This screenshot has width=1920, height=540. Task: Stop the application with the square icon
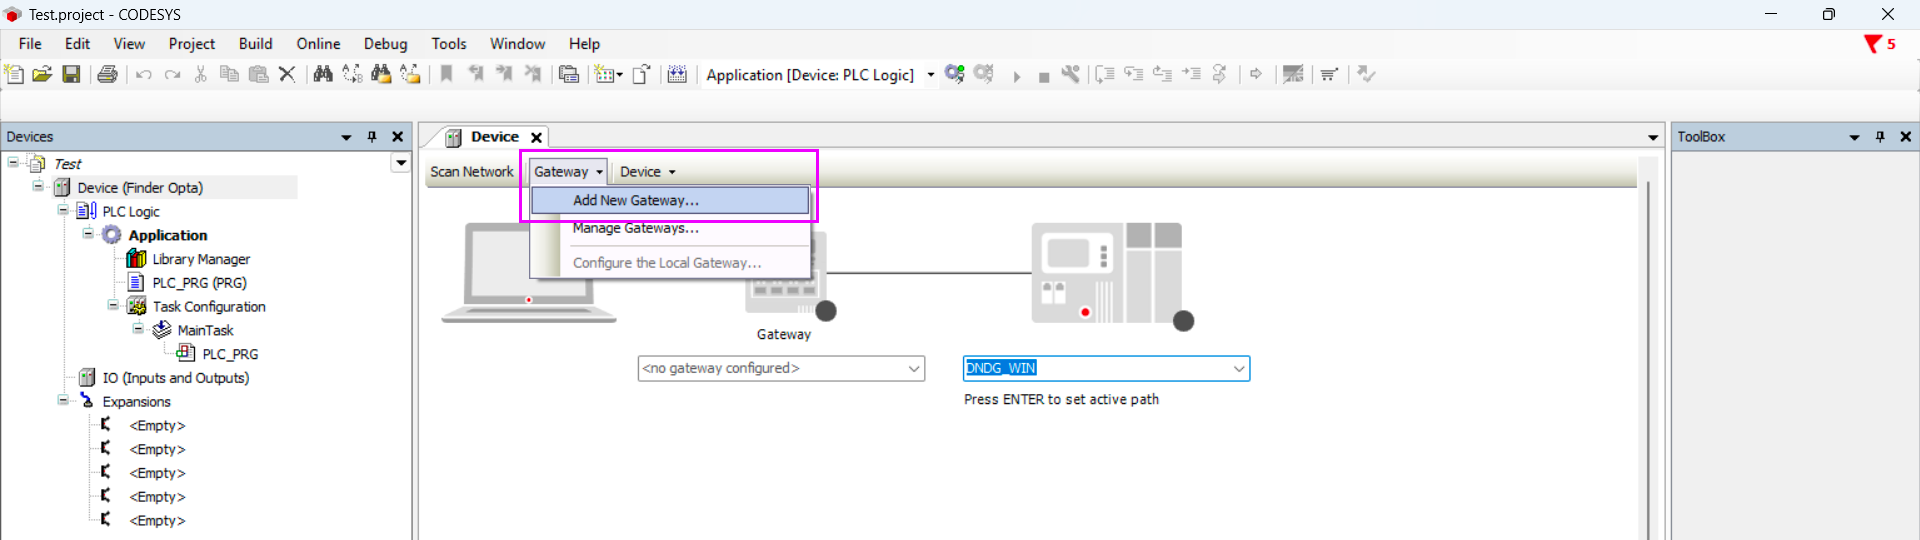coord(1044,77)
